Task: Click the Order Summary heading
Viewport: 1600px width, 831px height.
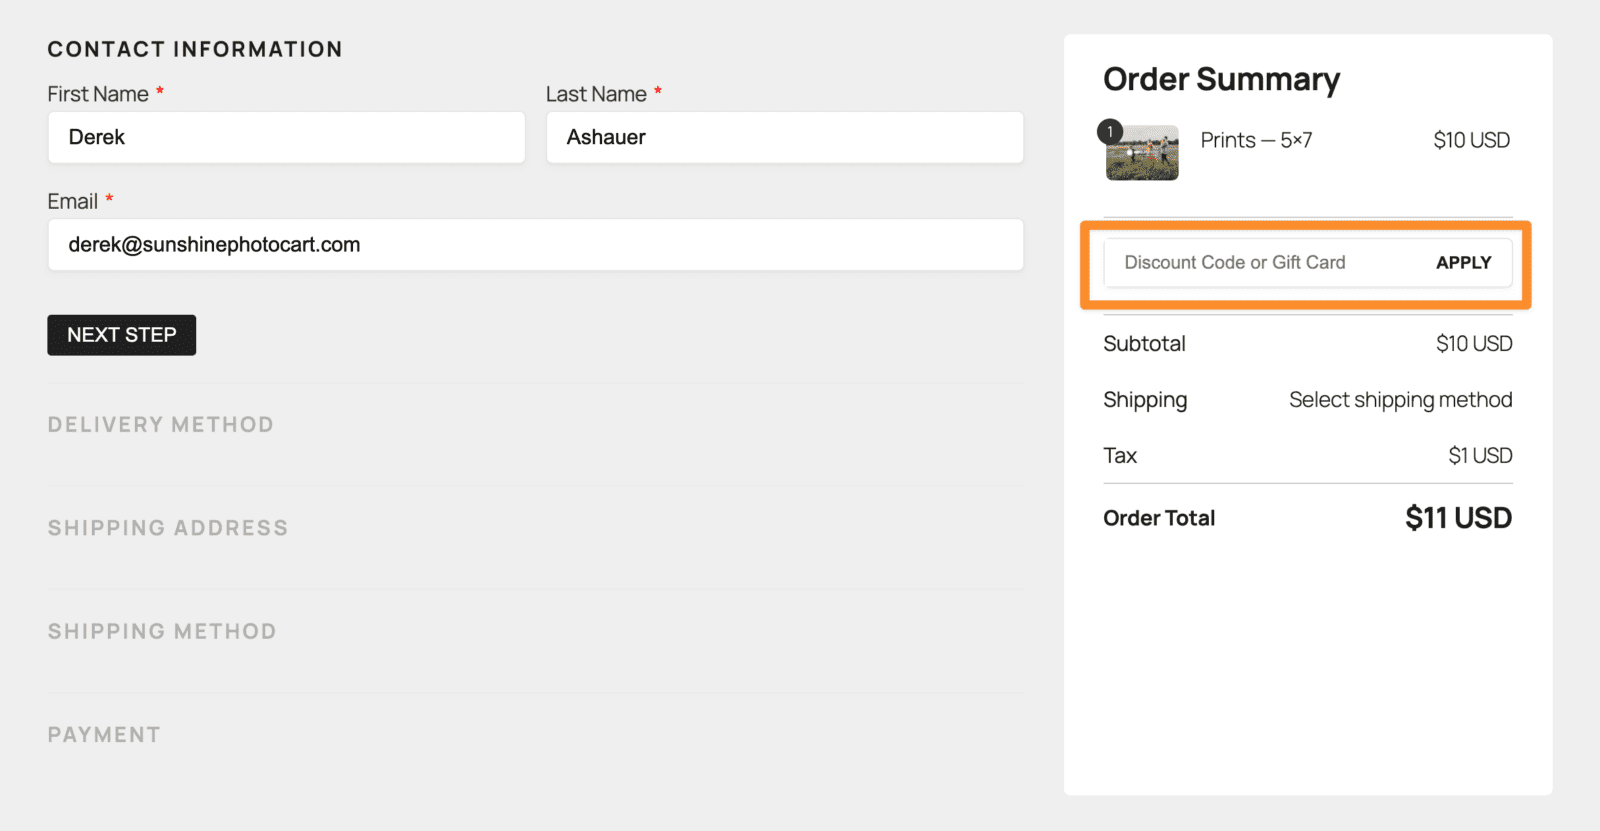Action: pyautogui.click(x=1221, y=79)
